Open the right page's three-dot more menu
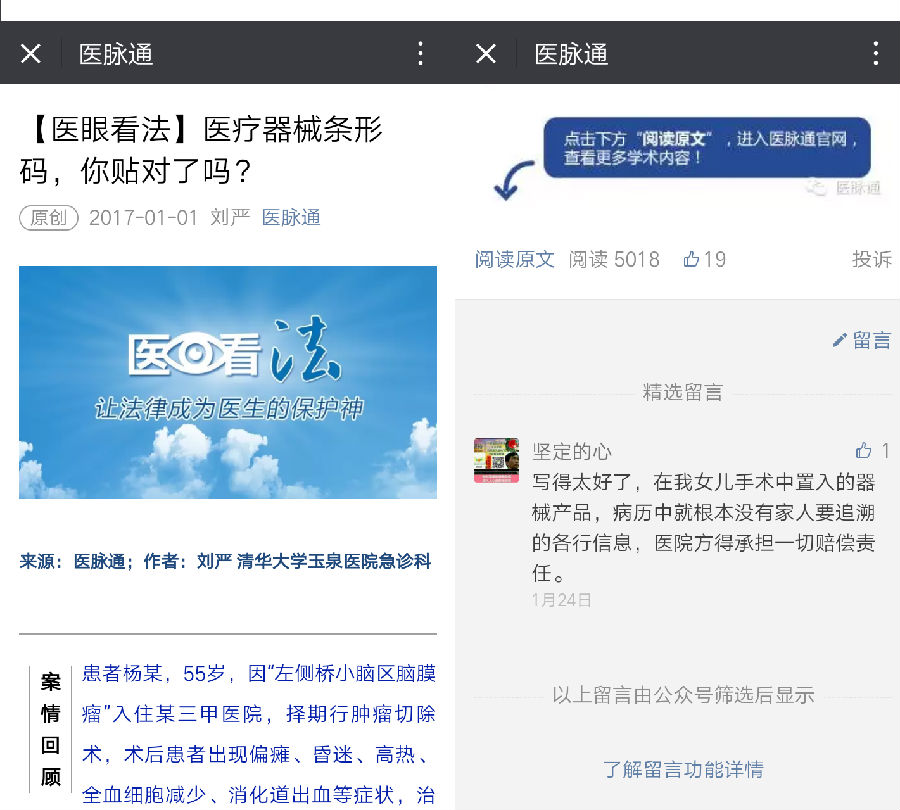This screenshot has height=810, width=900. coord(876,54)
